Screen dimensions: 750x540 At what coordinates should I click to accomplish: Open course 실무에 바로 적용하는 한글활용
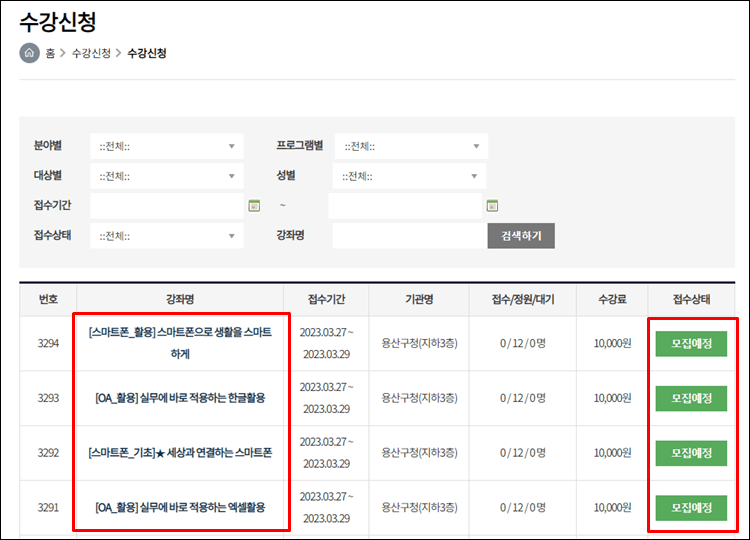pos(180,398)
